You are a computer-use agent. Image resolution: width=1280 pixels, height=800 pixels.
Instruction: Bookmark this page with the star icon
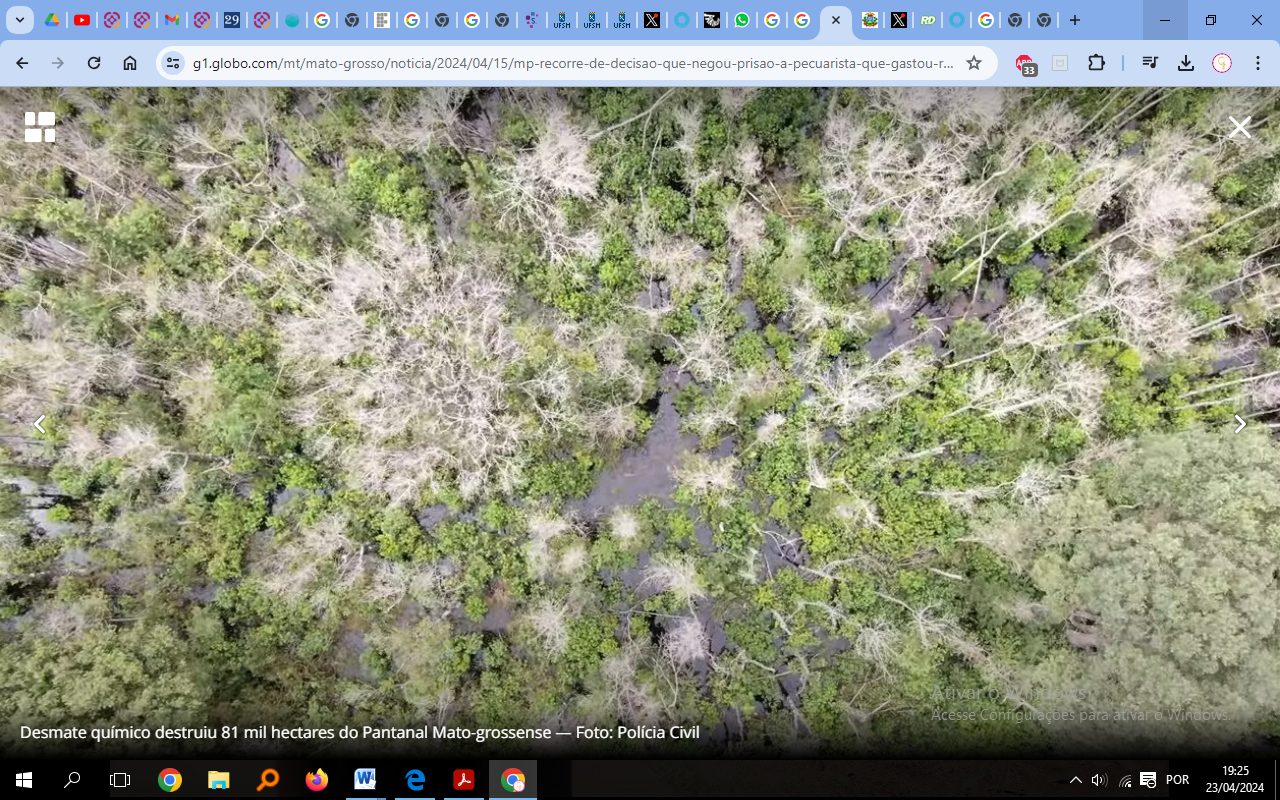point(973,63)
